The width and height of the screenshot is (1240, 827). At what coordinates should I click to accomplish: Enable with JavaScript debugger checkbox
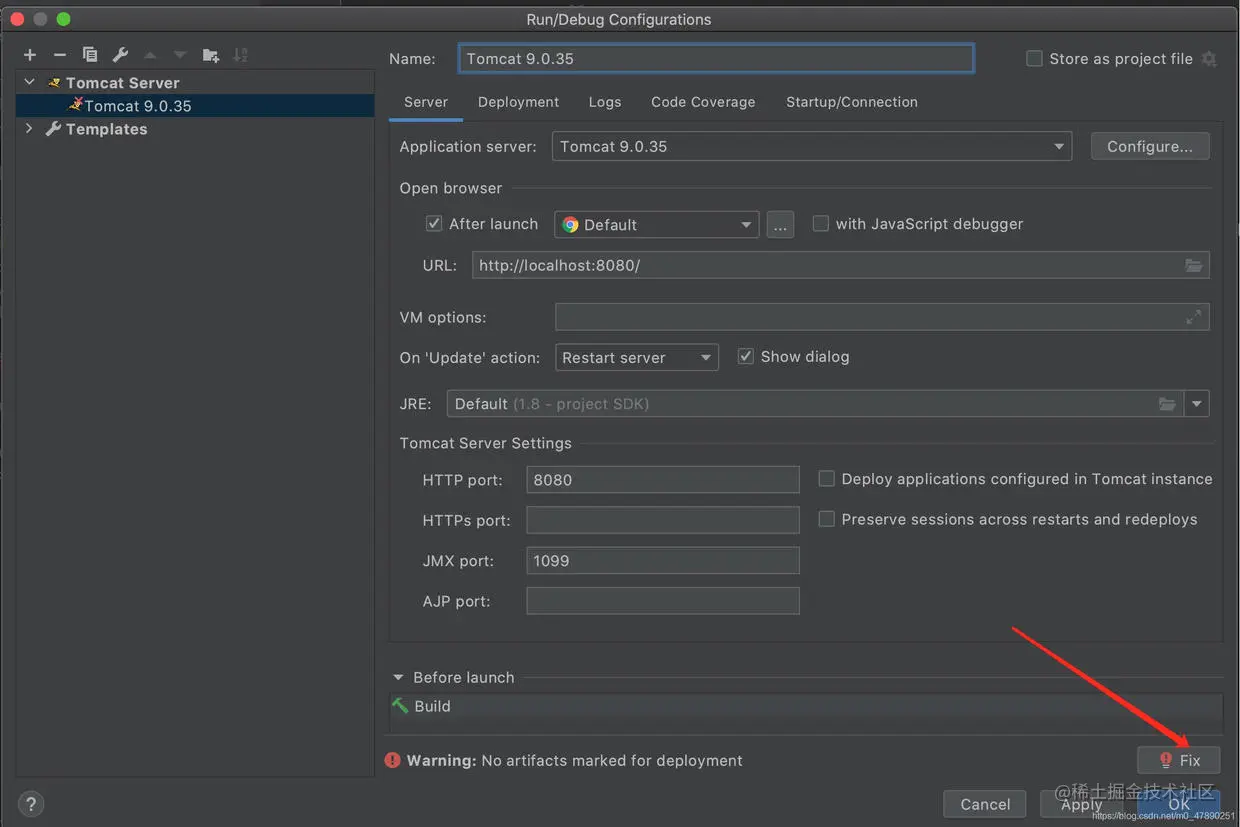[821, 224]
